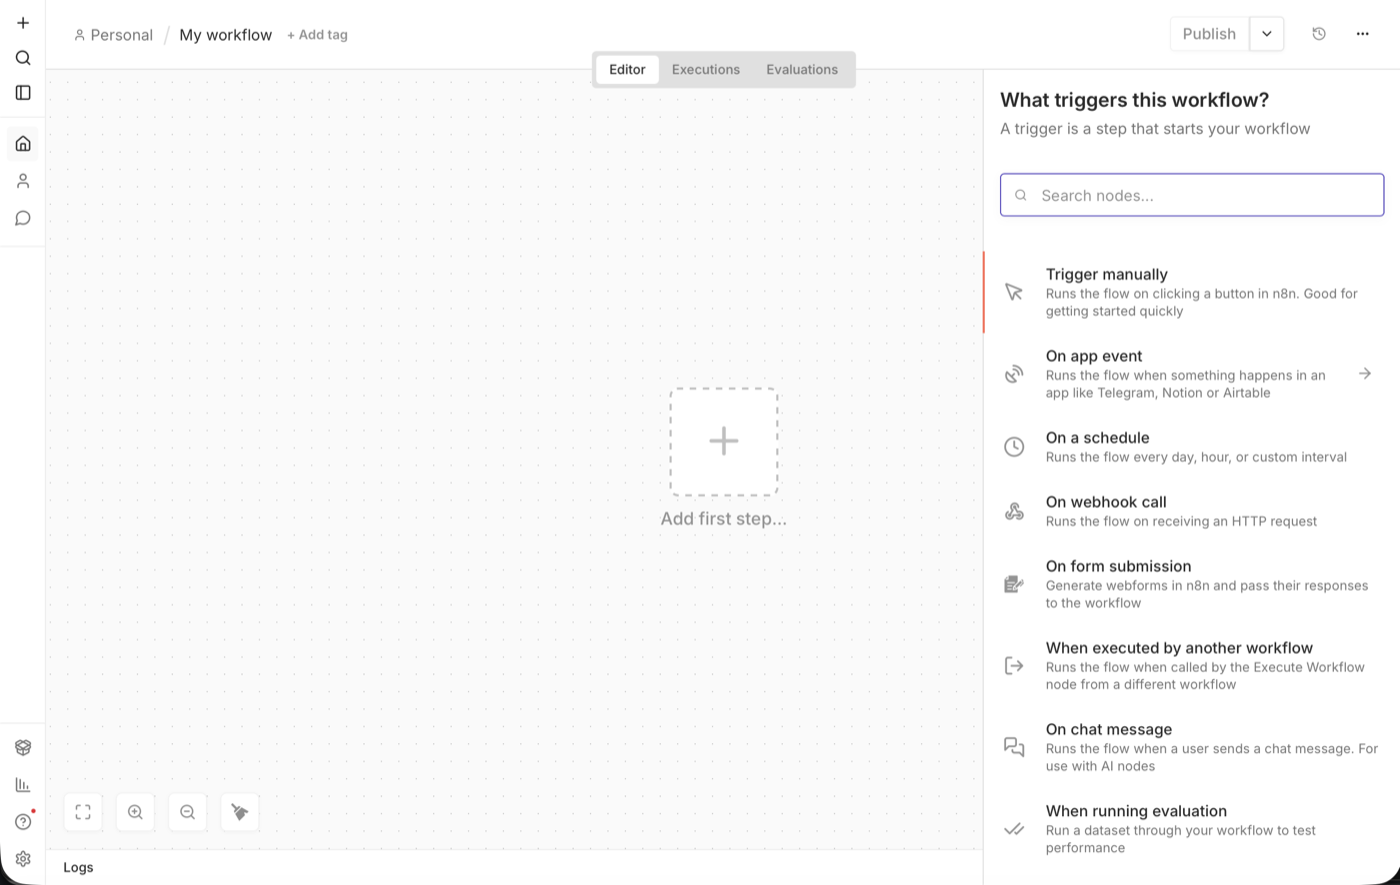Go to the Home icon in sidebar
Viewport: 1400px width, 885px height.
tap(23, 144)
